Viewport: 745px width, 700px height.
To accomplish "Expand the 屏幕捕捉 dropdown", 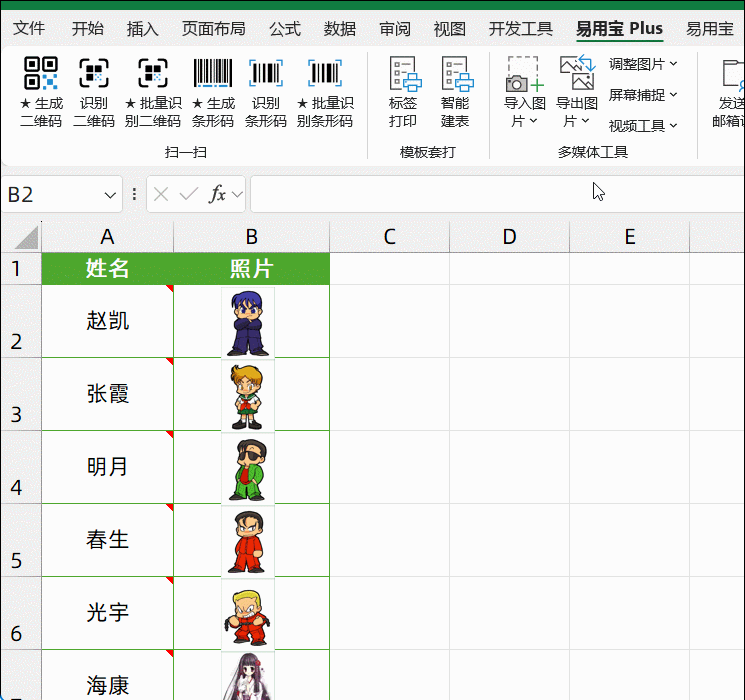I will click(x=643, y=95).
